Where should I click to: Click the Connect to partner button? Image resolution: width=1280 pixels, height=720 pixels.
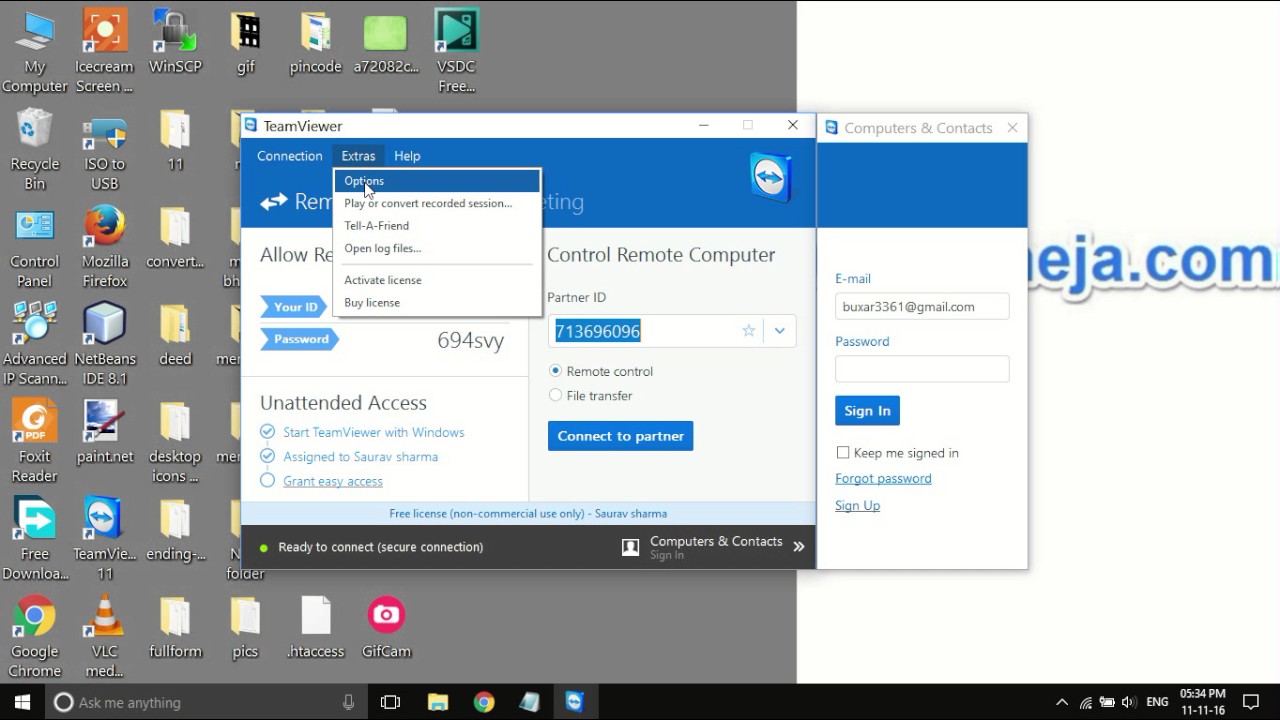tap(620, 436)
